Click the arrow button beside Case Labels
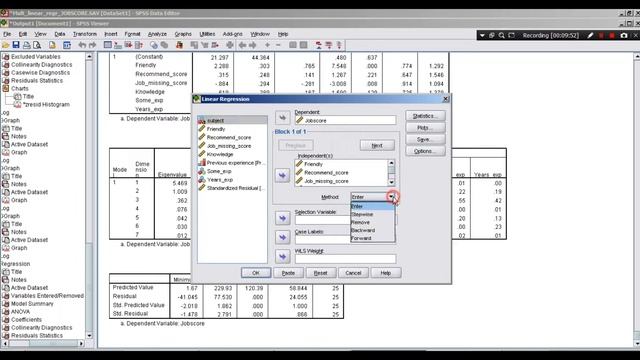Viewport: 640px width, 360px height. tap(282, 237)
